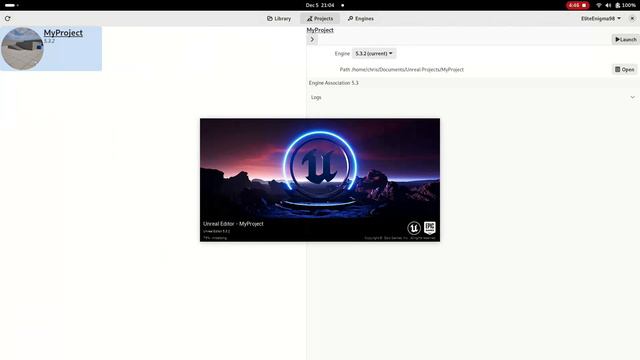This screenshot has width=640, height=360.
Task: Click the volume status icon
Action: pyautogui.click(x=608, y=5)
